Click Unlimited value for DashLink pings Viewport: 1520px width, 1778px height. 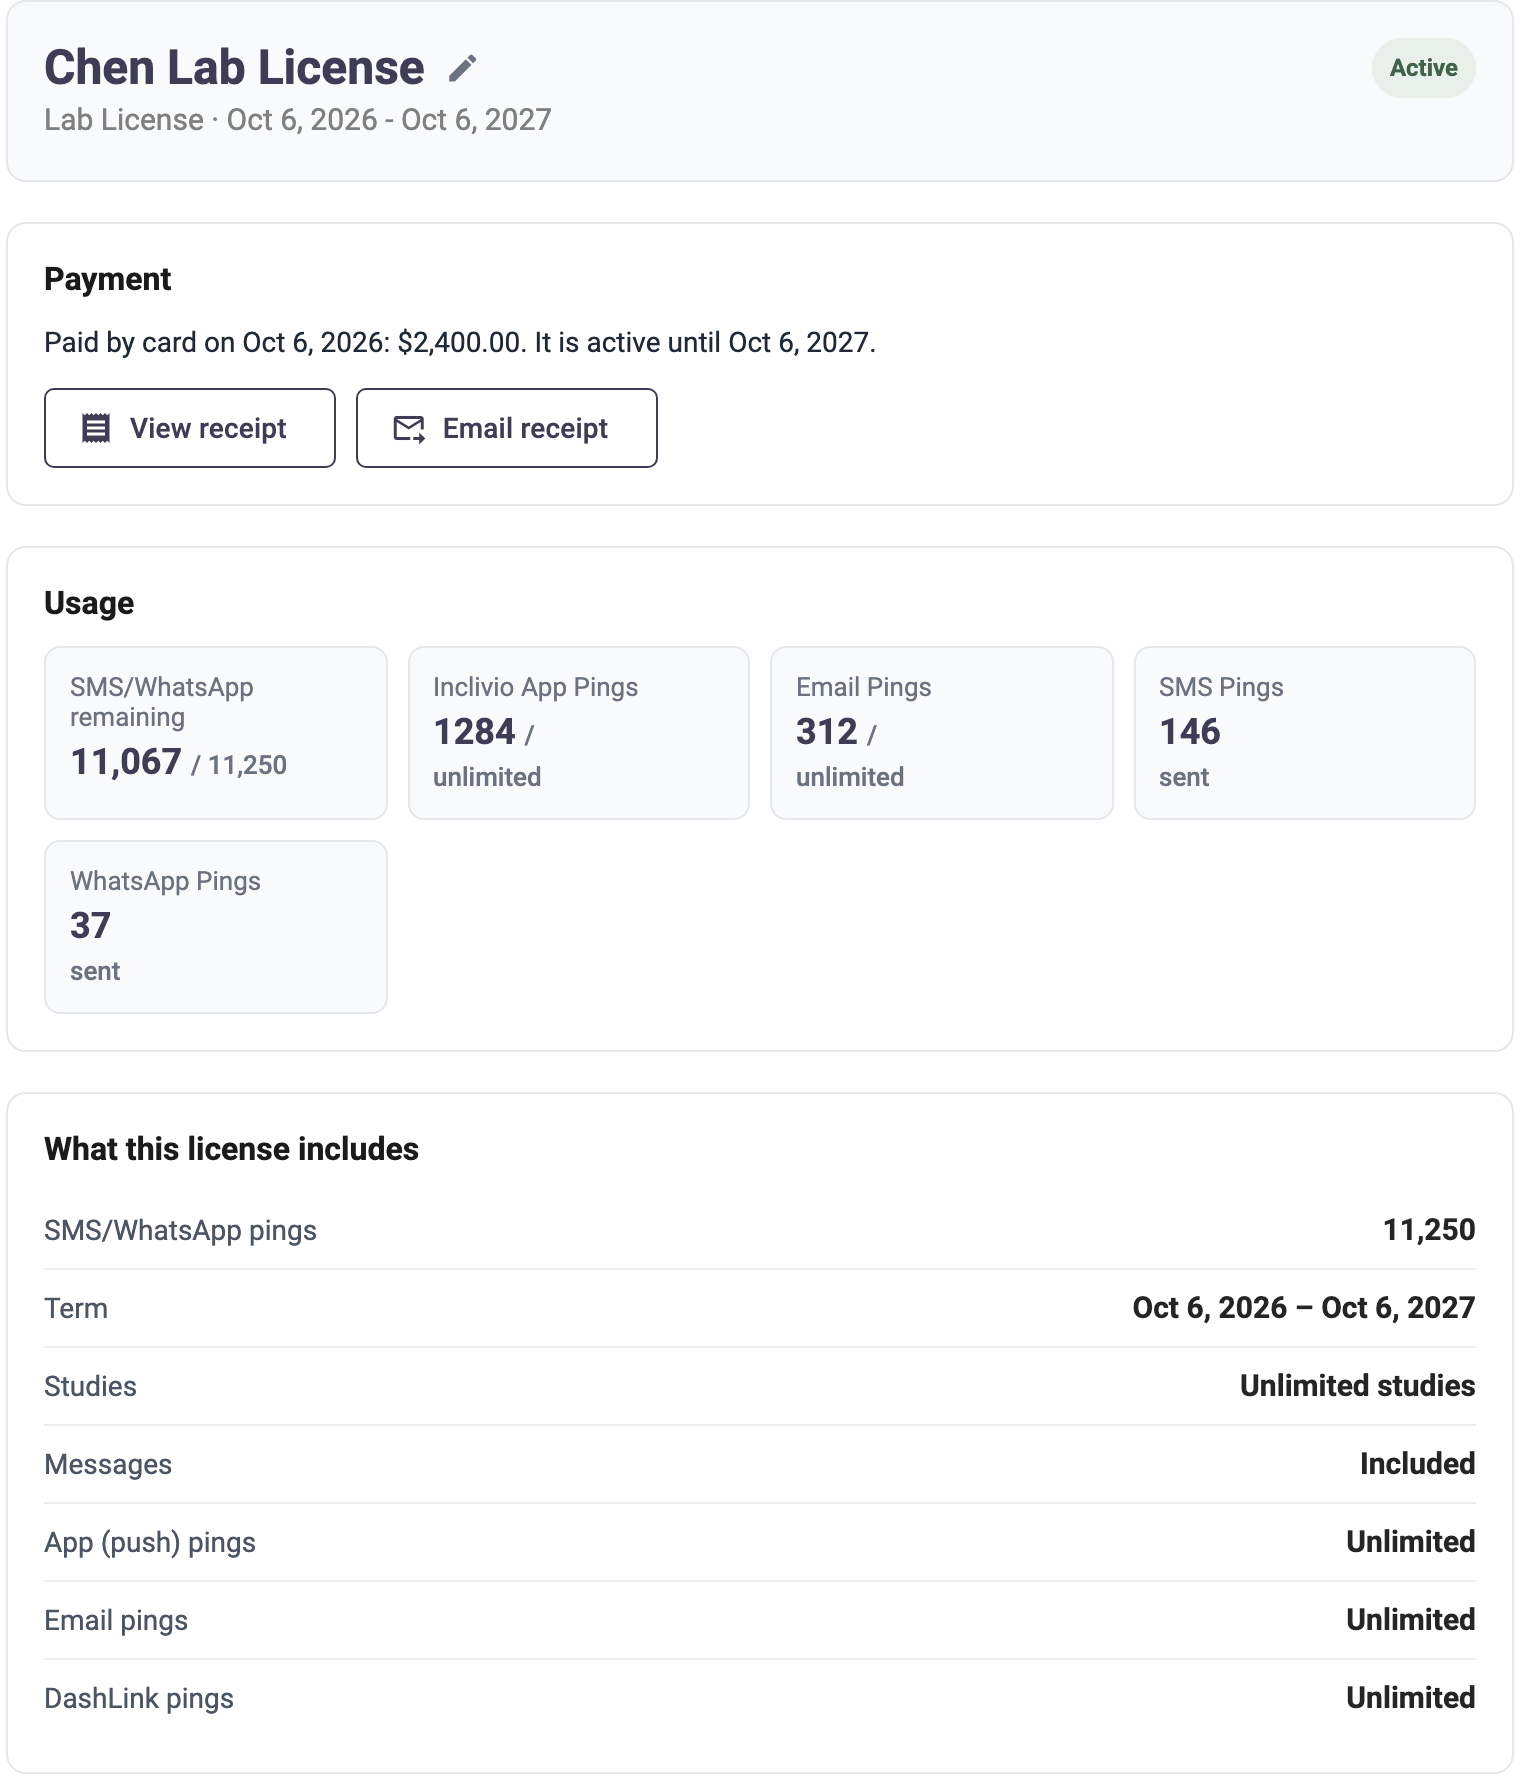tap(1411, 1698)
